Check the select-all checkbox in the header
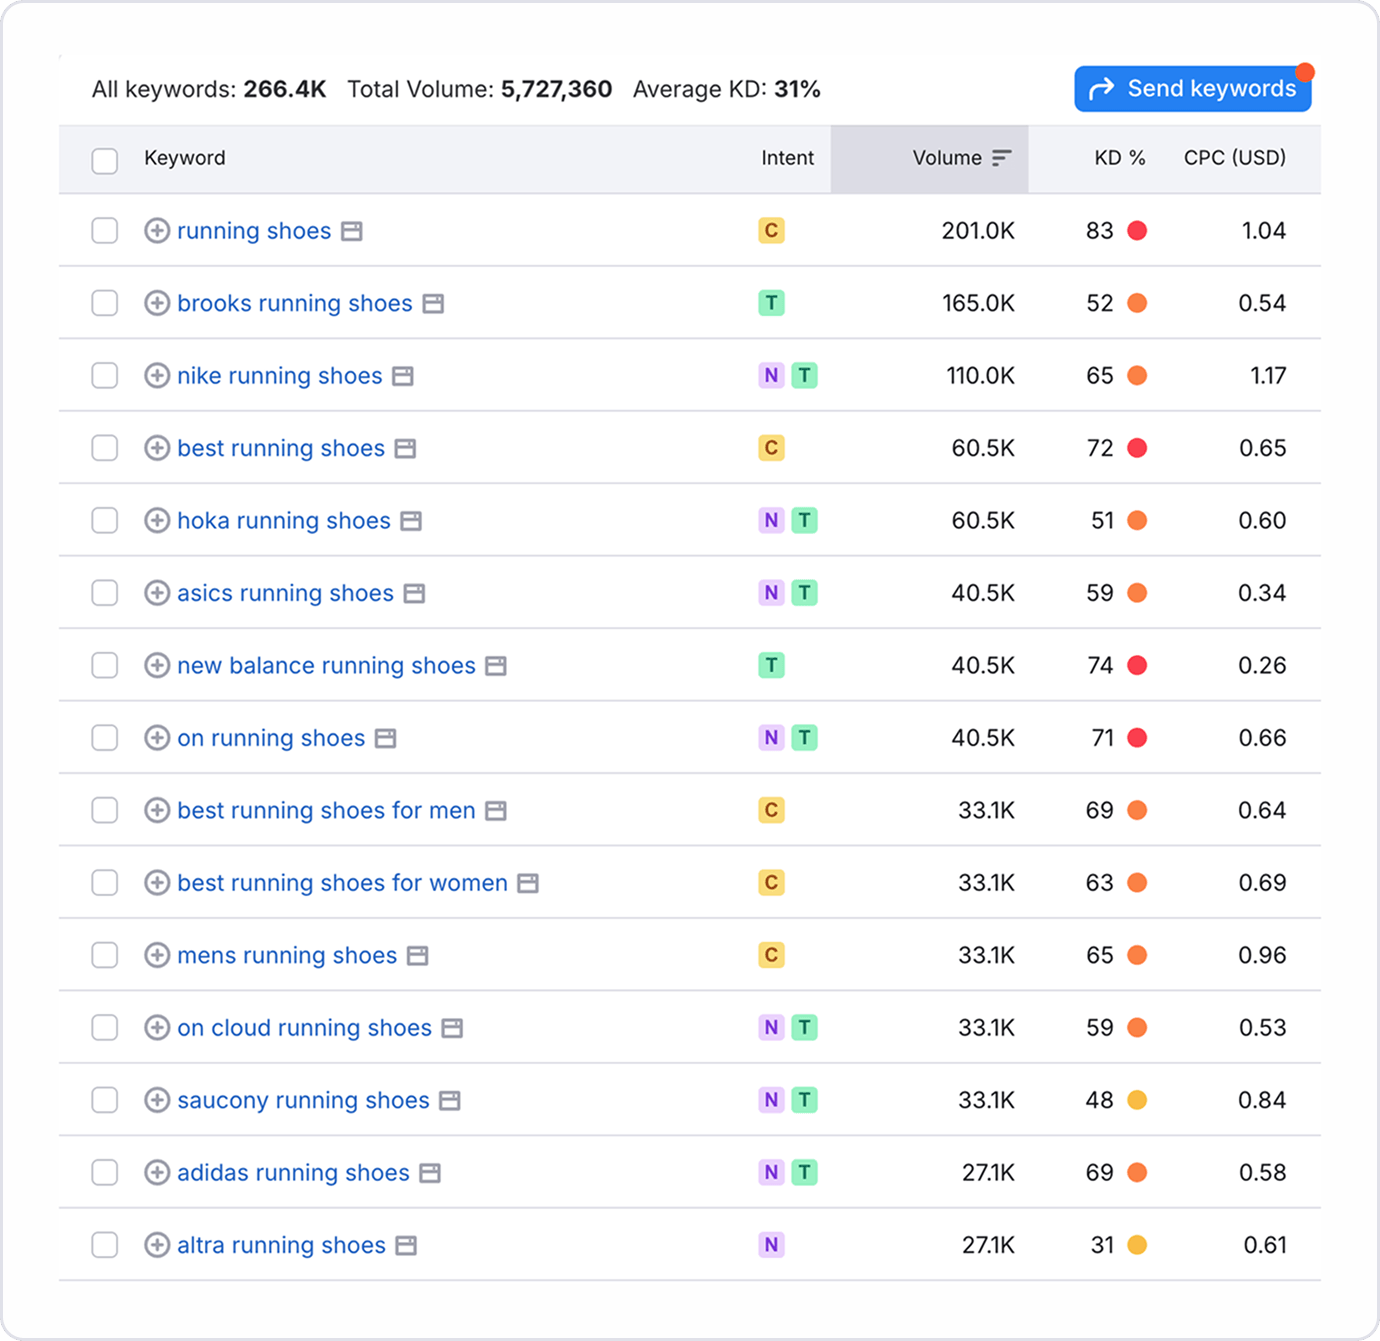Viewport: 1380px width, 1341px height. pos(104,160)
